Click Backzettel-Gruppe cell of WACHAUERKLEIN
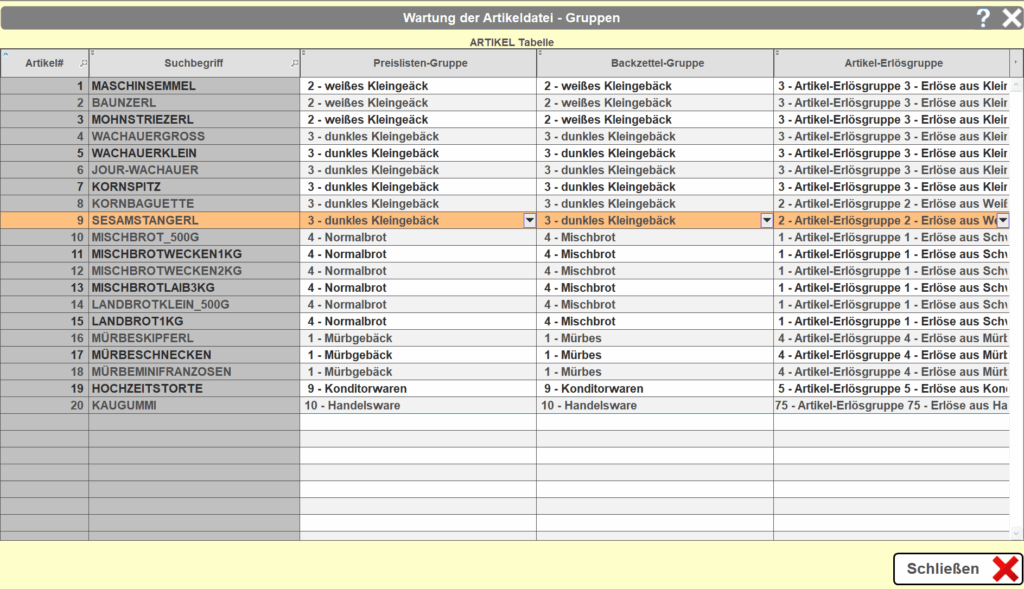1024x589 pixels. point(655,153)
